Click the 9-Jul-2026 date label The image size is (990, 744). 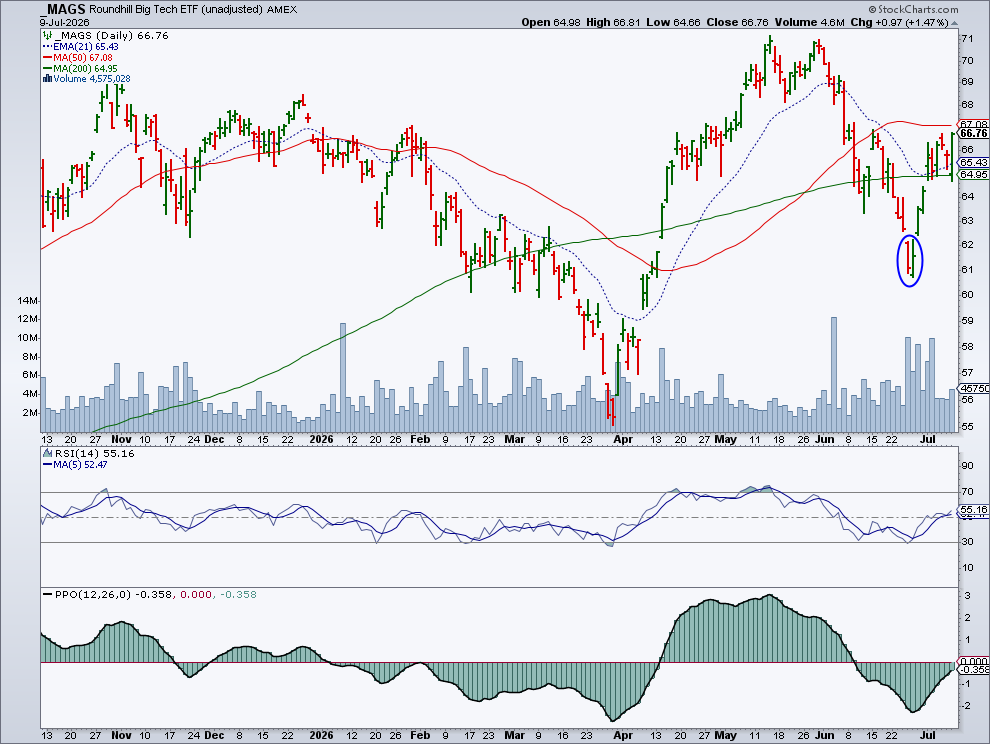[x=64, y=22]
